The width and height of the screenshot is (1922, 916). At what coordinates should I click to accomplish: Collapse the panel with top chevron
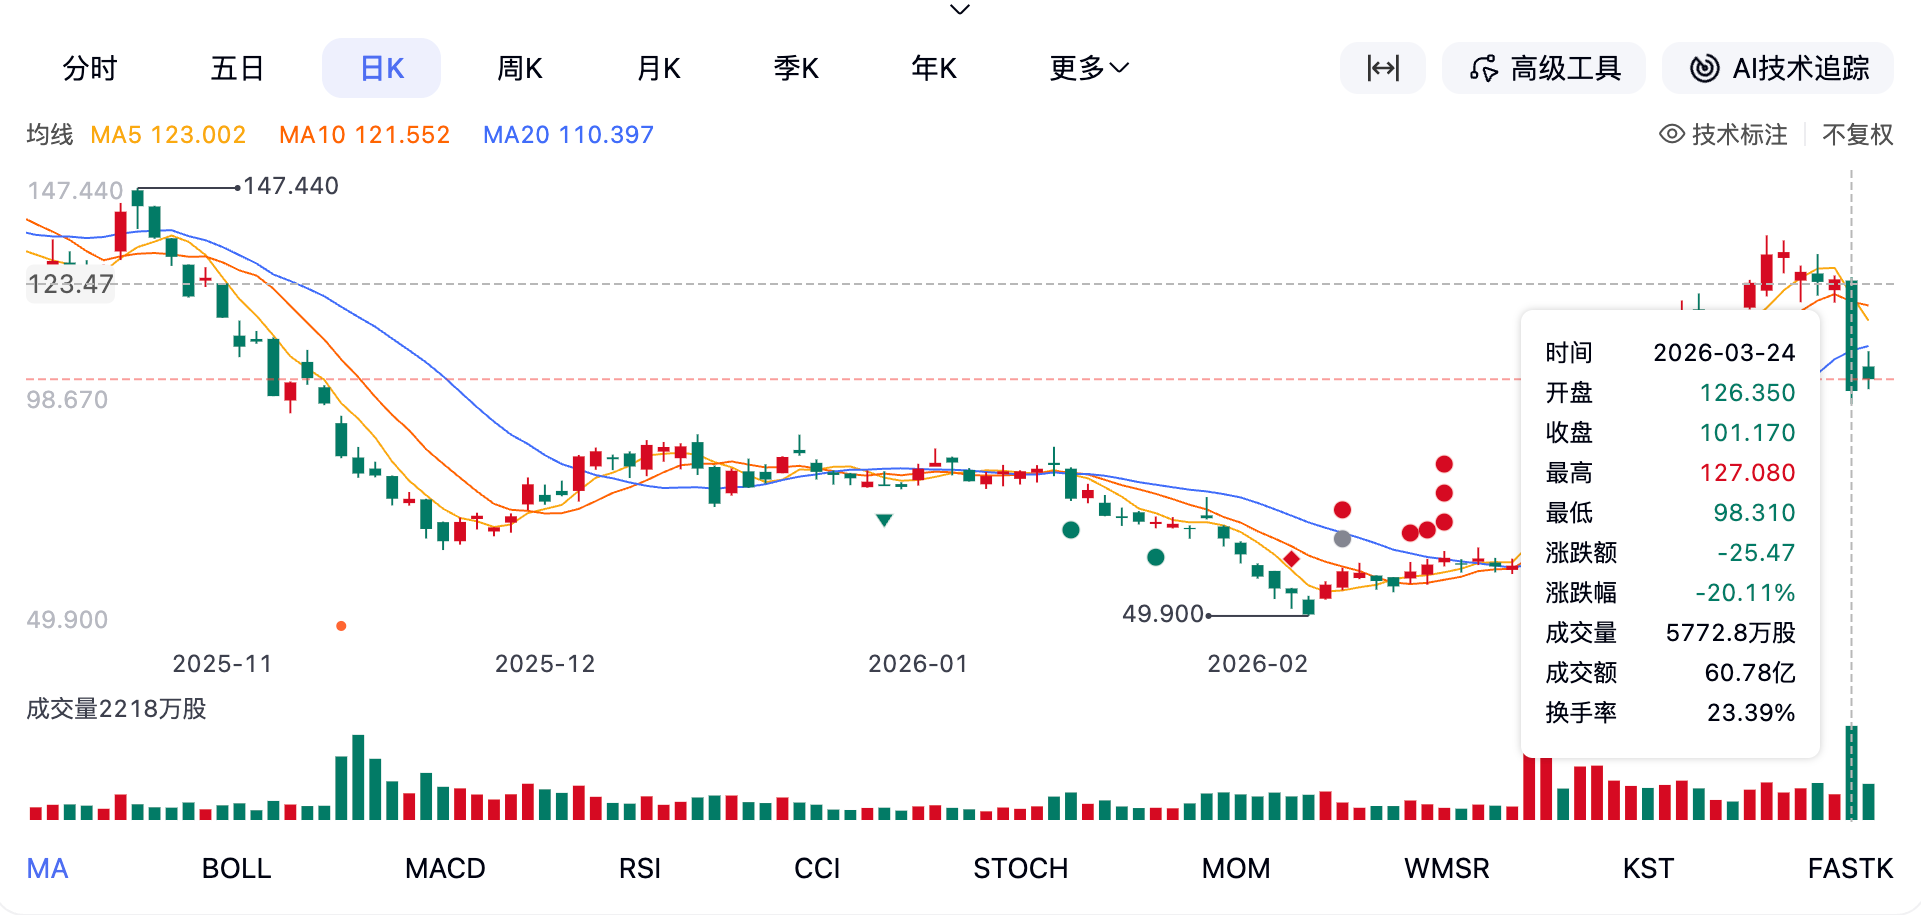pyautogui.click(x=960, y=10)
